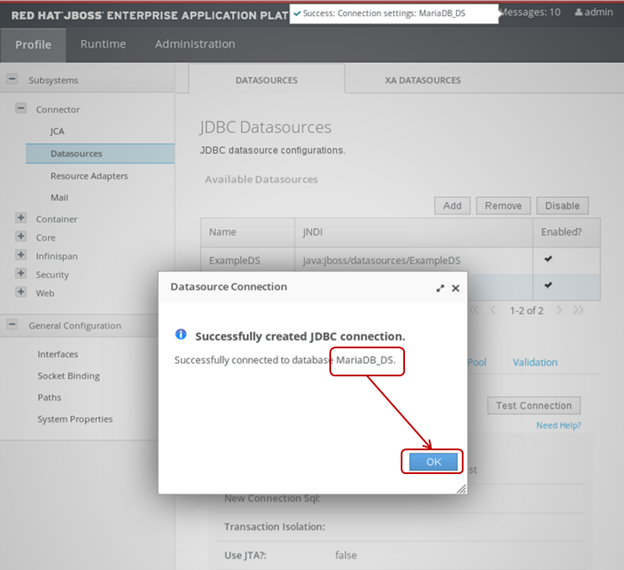Select the ExampleDS row enabled checkmark
Screen dimensions: 624x570
(548, 260)
